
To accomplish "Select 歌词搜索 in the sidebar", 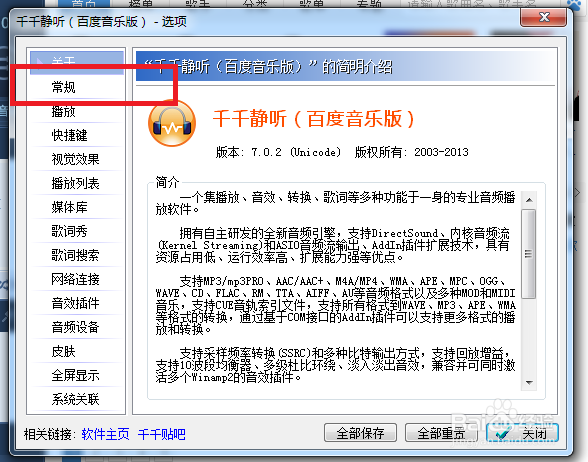I will coord(77,255).
